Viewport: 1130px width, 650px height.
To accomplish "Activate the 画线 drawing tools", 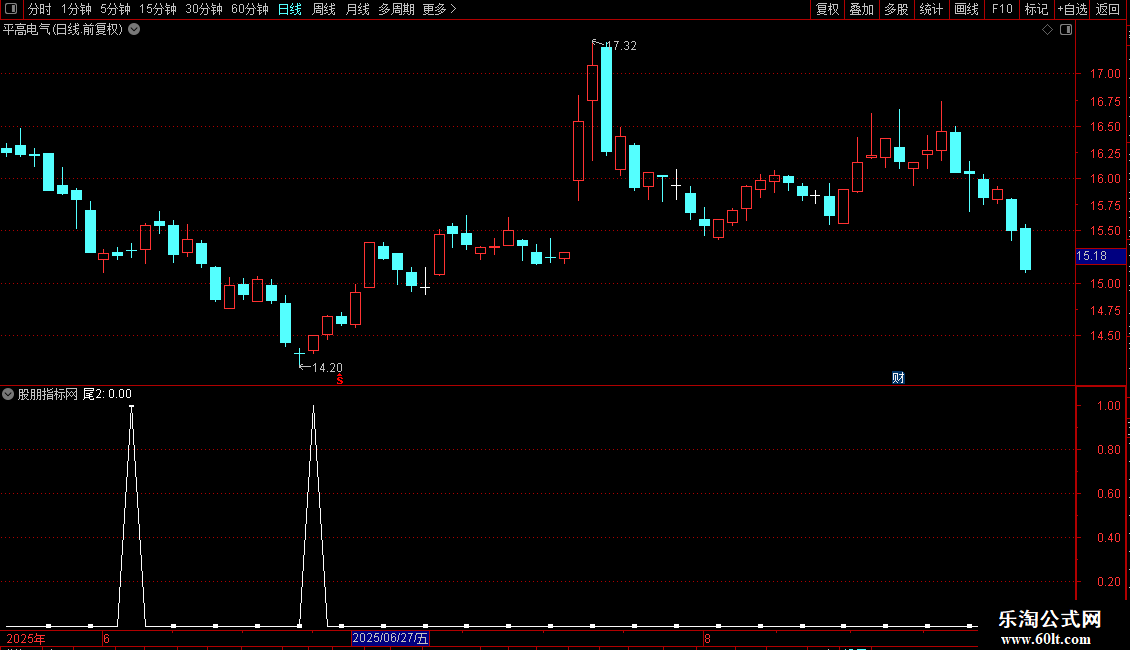I will point(966,9).
